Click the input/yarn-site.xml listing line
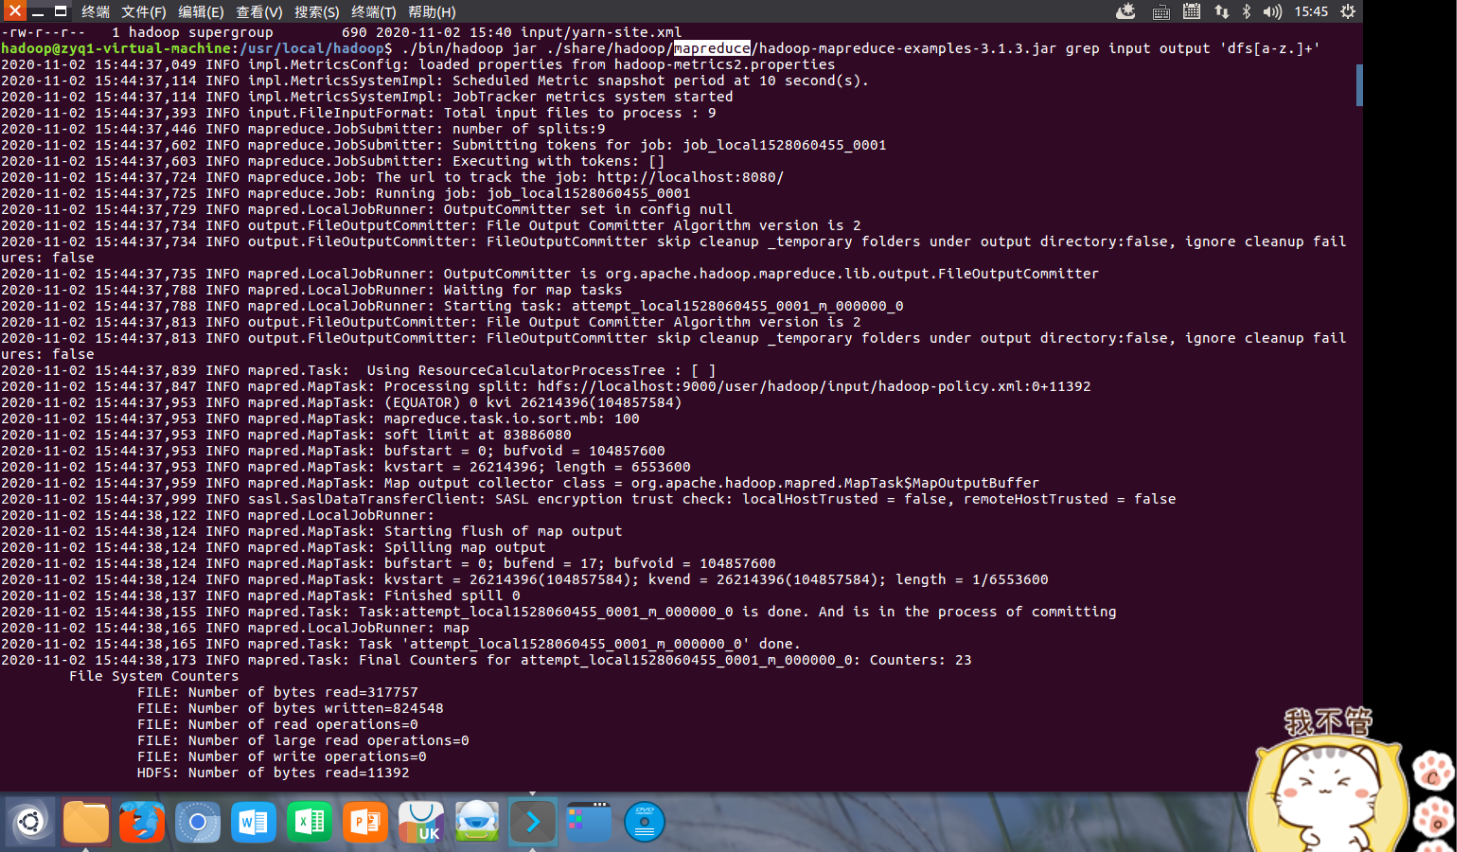This screenshot has height=852, width=1457. [341, 32]
